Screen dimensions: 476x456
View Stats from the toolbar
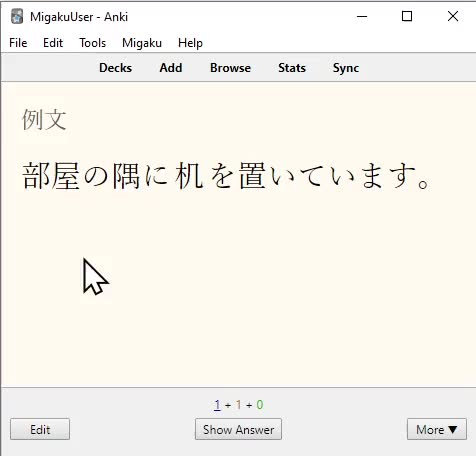tap(292, 68)
